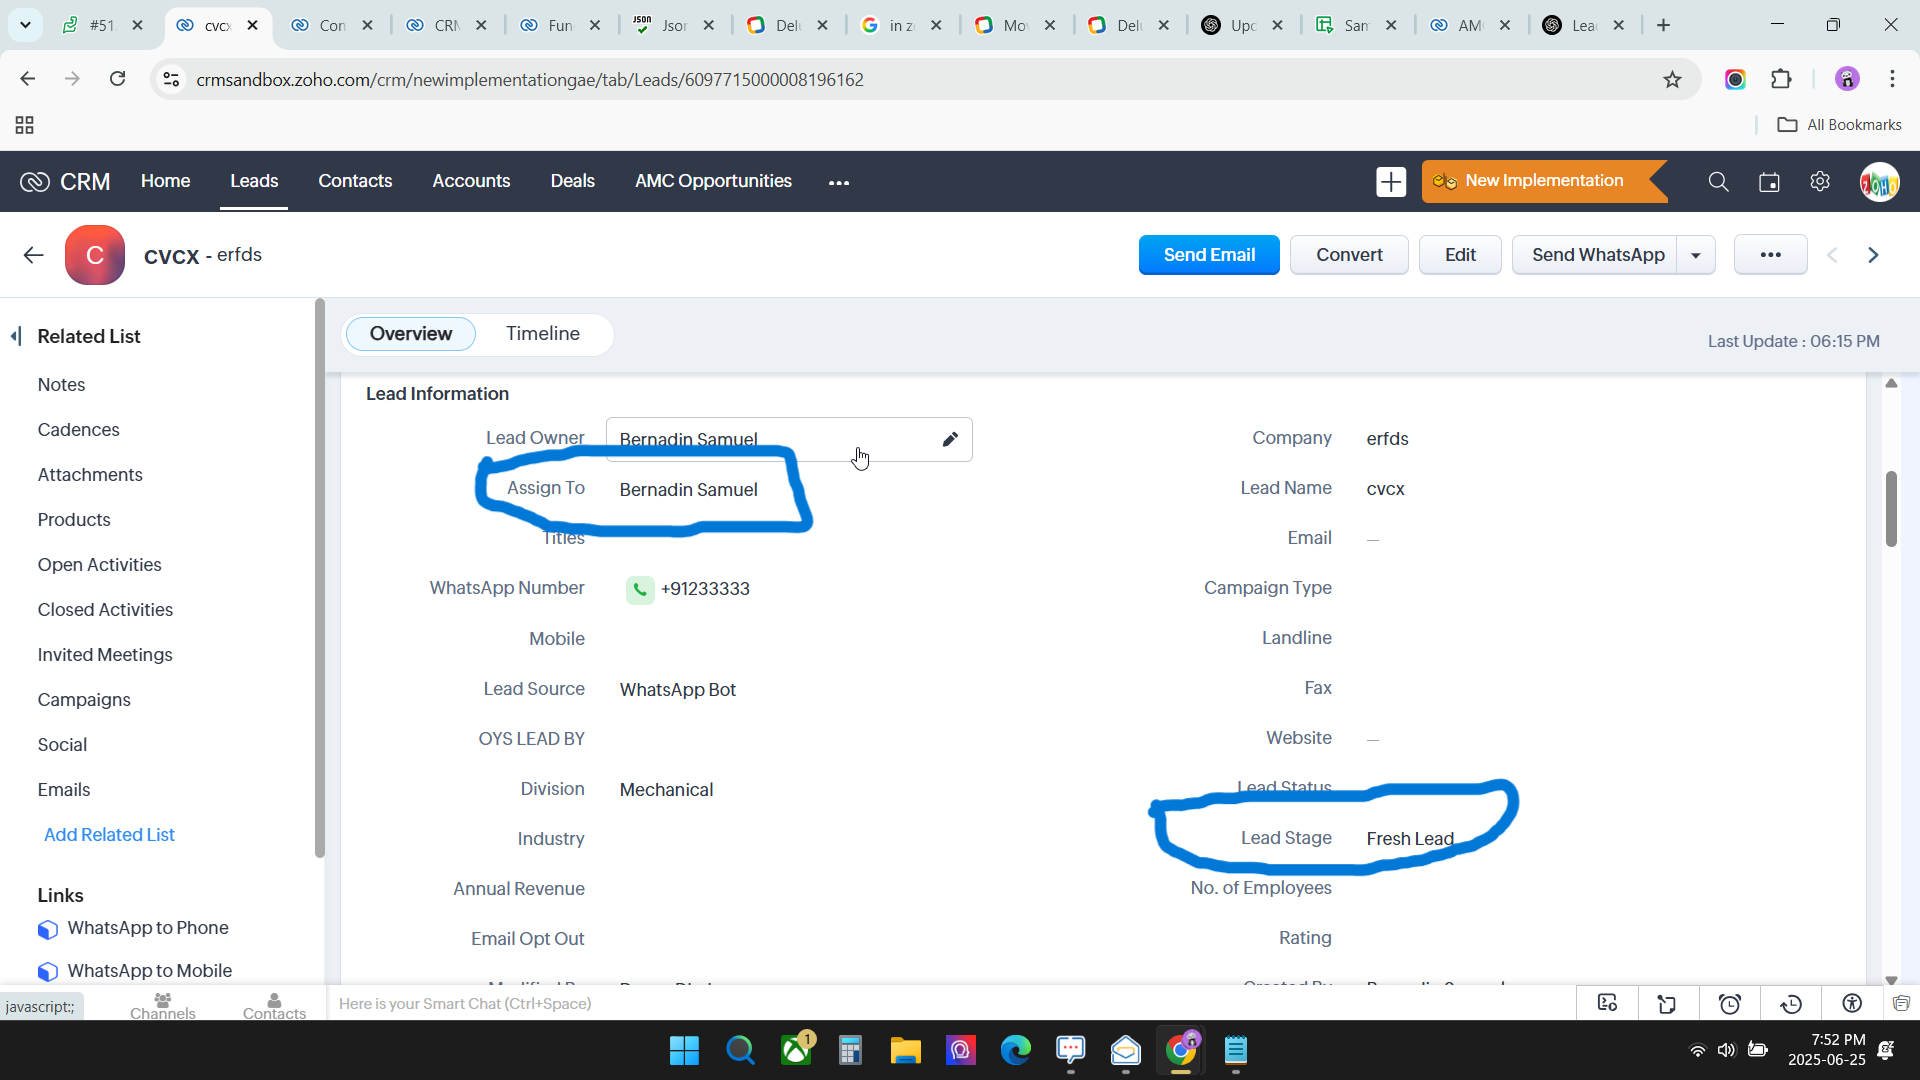Open the CRM calendar icon
Screen dimensions: 1920x1080
(x=1769, y=182)
